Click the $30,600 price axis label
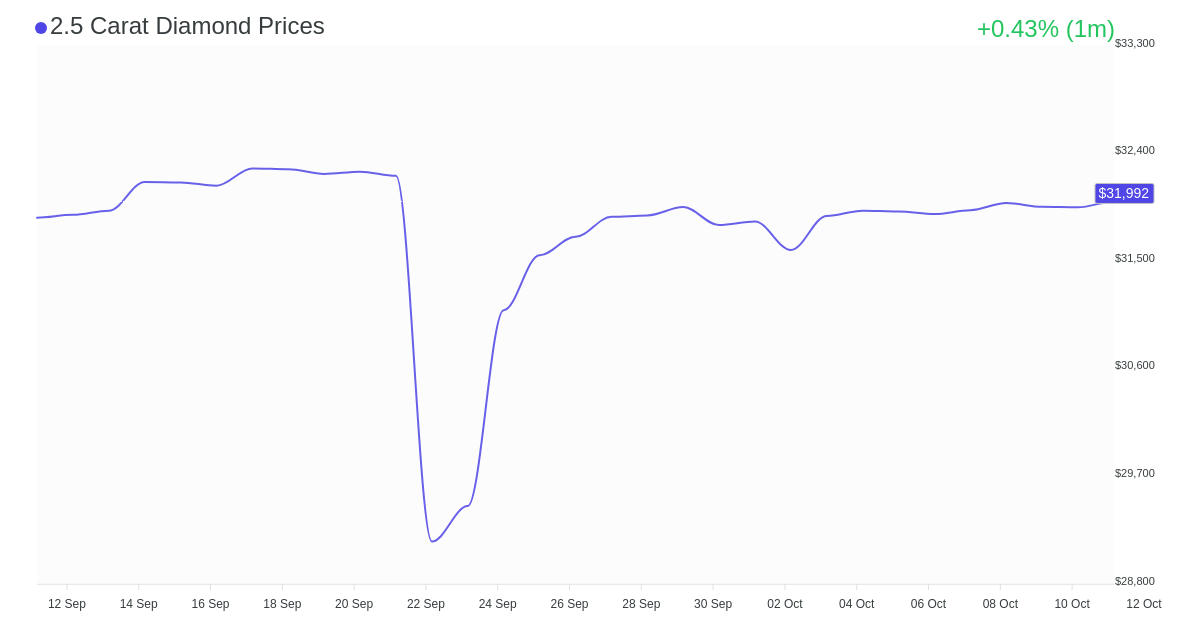Image resolution: width=1200 pixels, height=630 pixels. (1135, 365)
